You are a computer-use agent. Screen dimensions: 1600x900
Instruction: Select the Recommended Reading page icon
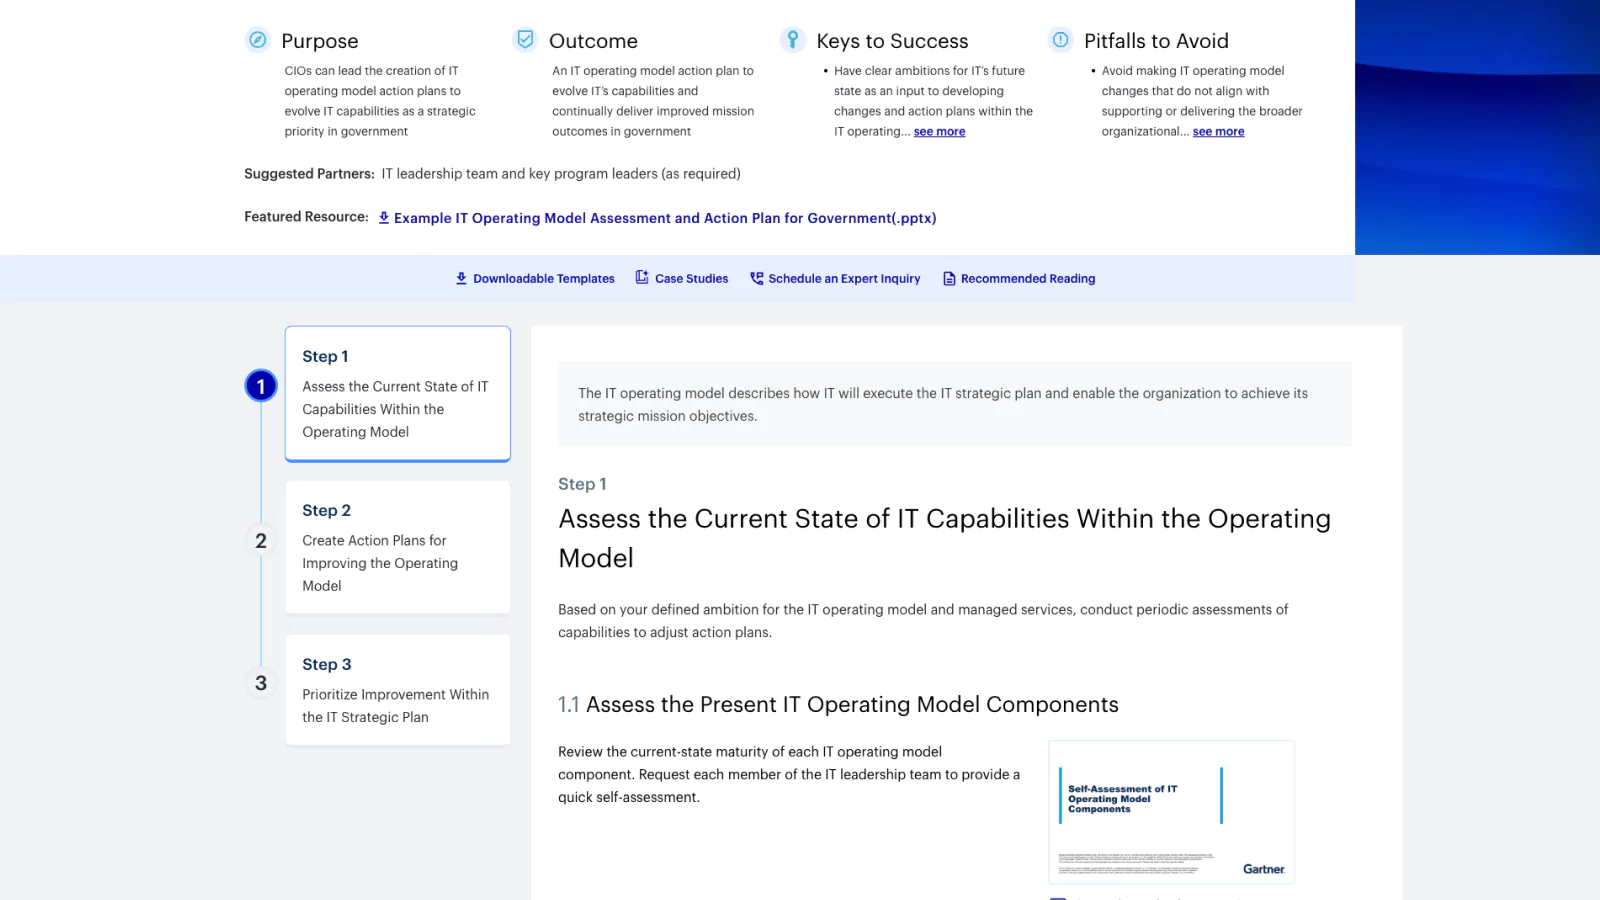(948, 278)
